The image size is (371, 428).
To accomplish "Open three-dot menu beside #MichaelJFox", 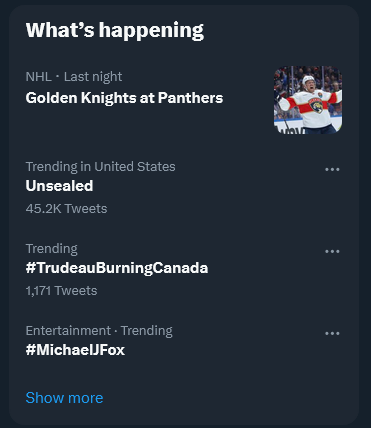I will [x=332, y=333].
